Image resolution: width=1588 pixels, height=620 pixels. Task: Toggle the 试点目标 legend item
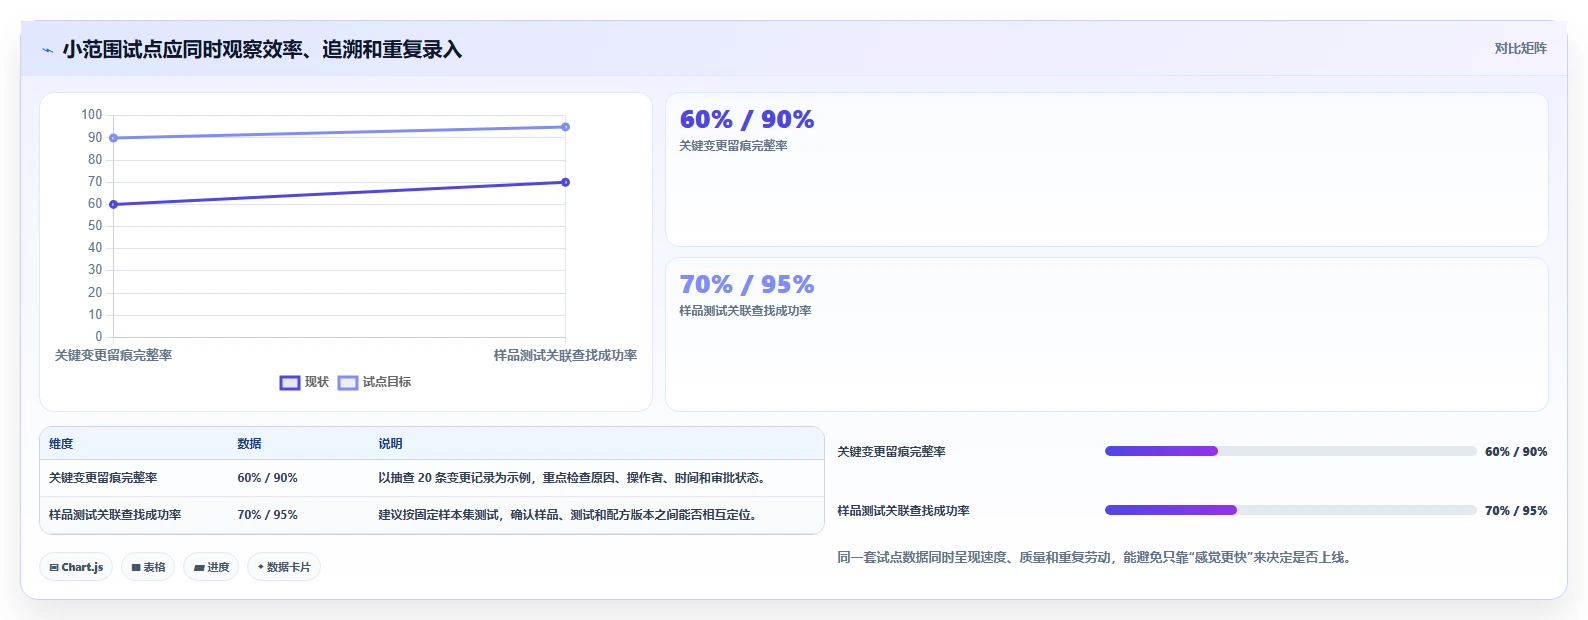tap(374, 382)
